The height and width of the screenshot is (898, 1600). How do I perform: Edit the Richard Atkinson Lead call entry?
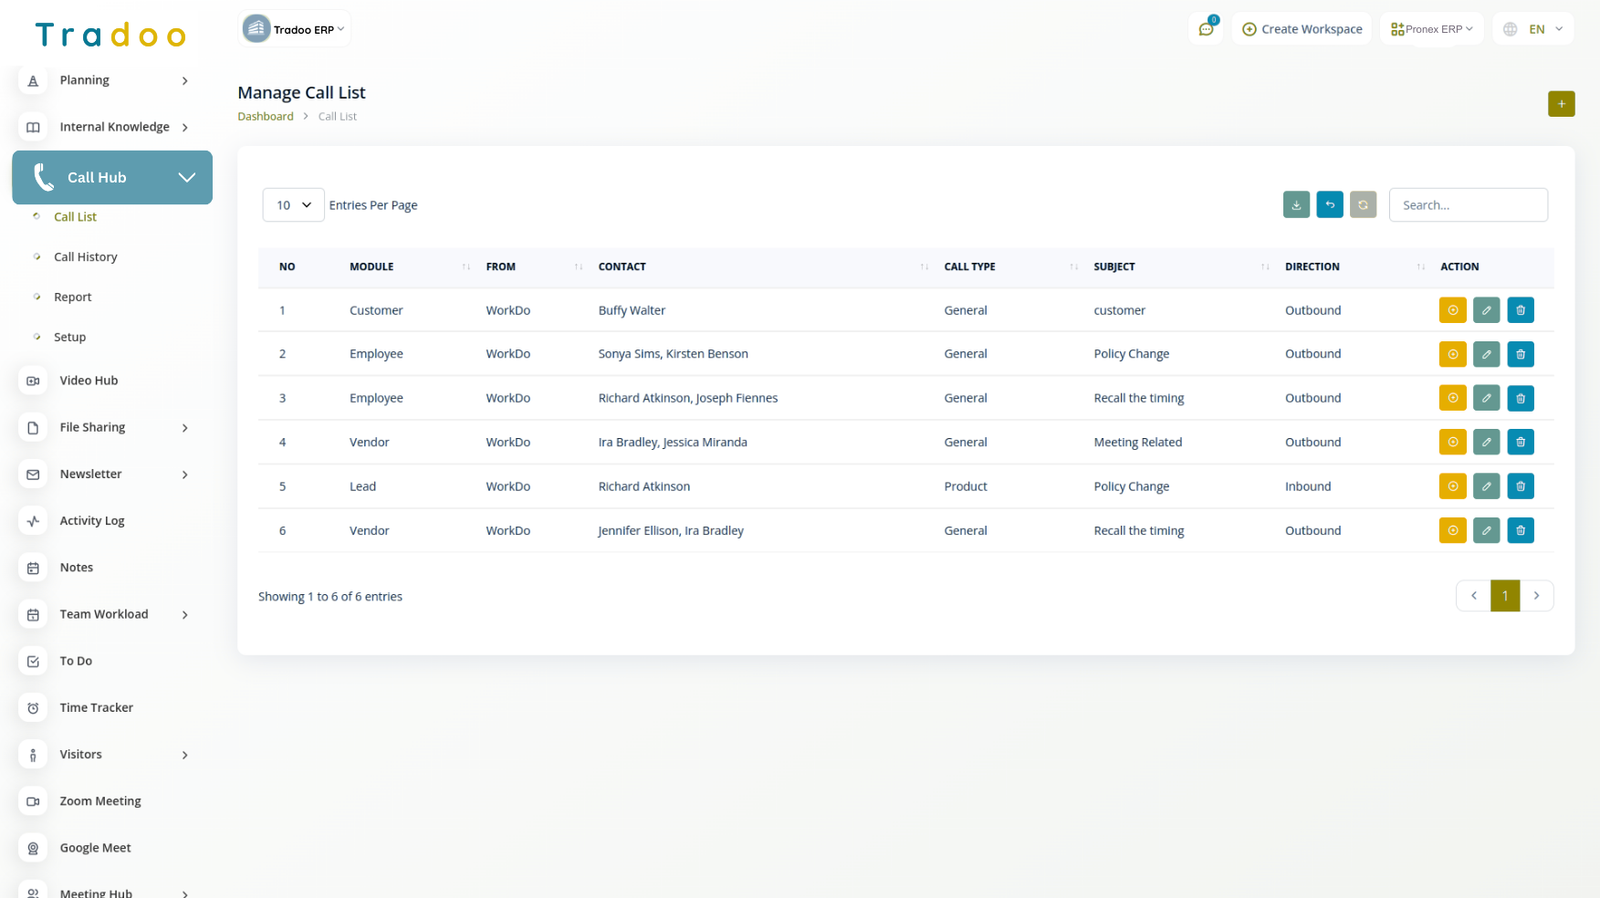(1486, 486)
